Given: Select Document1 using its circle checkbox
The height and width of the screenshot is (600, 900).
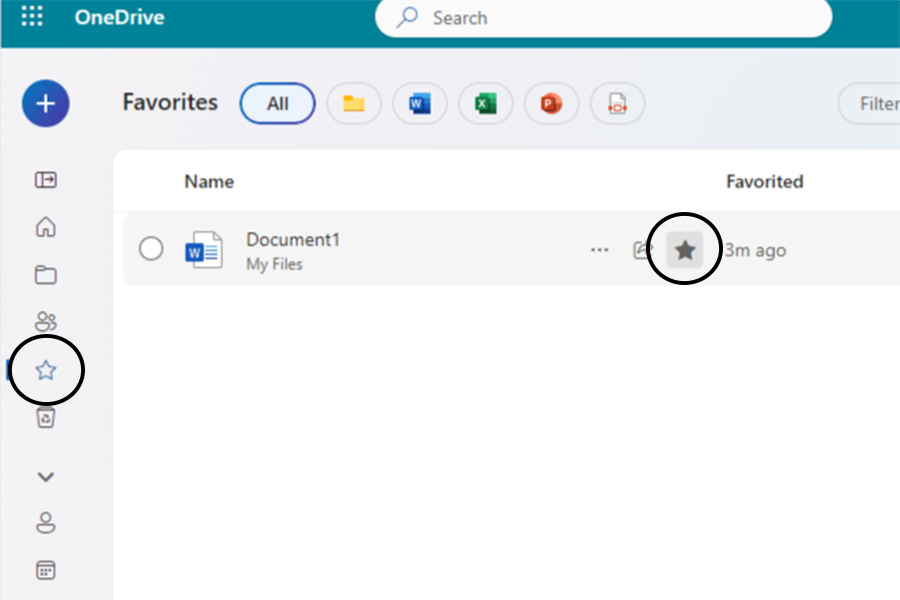Looking at the screenshot, I should (x=151, y=249).
